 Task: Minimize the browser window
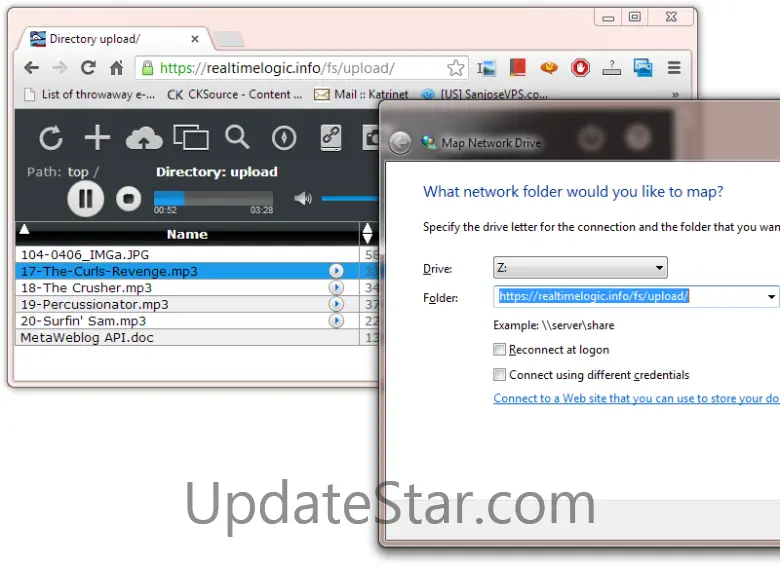click(x=608, y=17)
